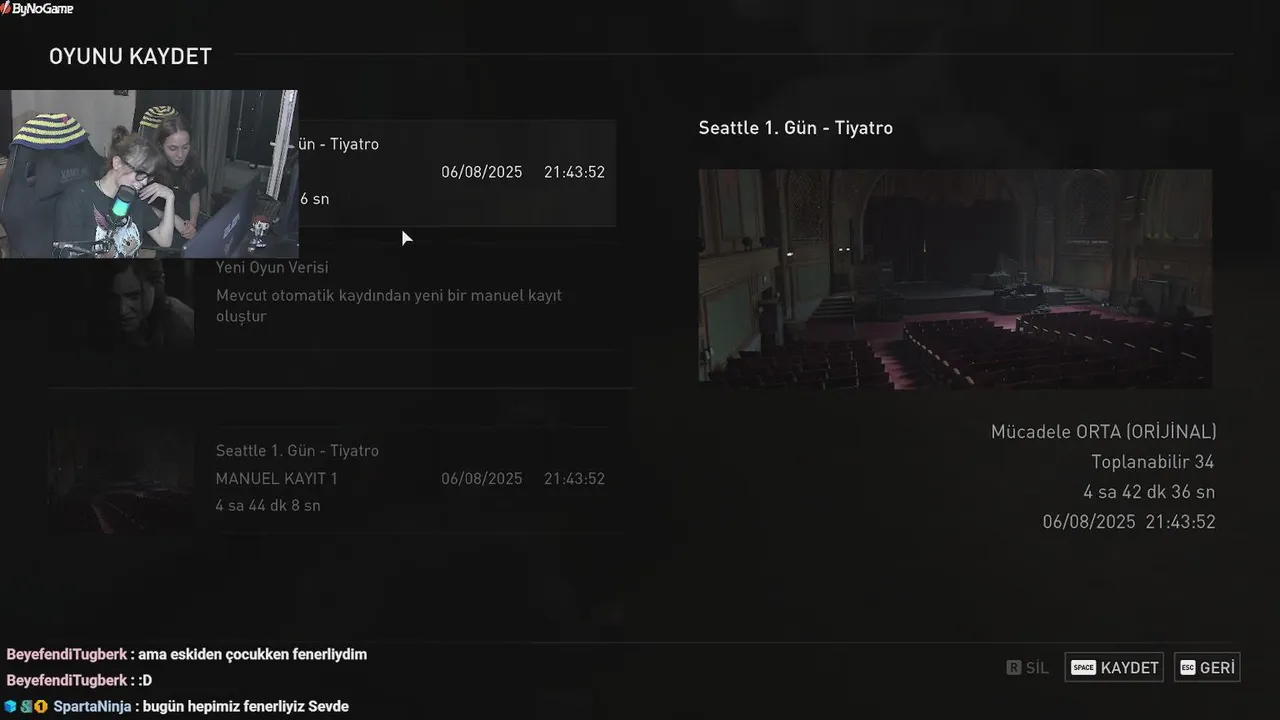This screenshot has width=1280, height=720.
Task: Click the SPACE key icon beside KAYDET
Action: point(1083,668)
